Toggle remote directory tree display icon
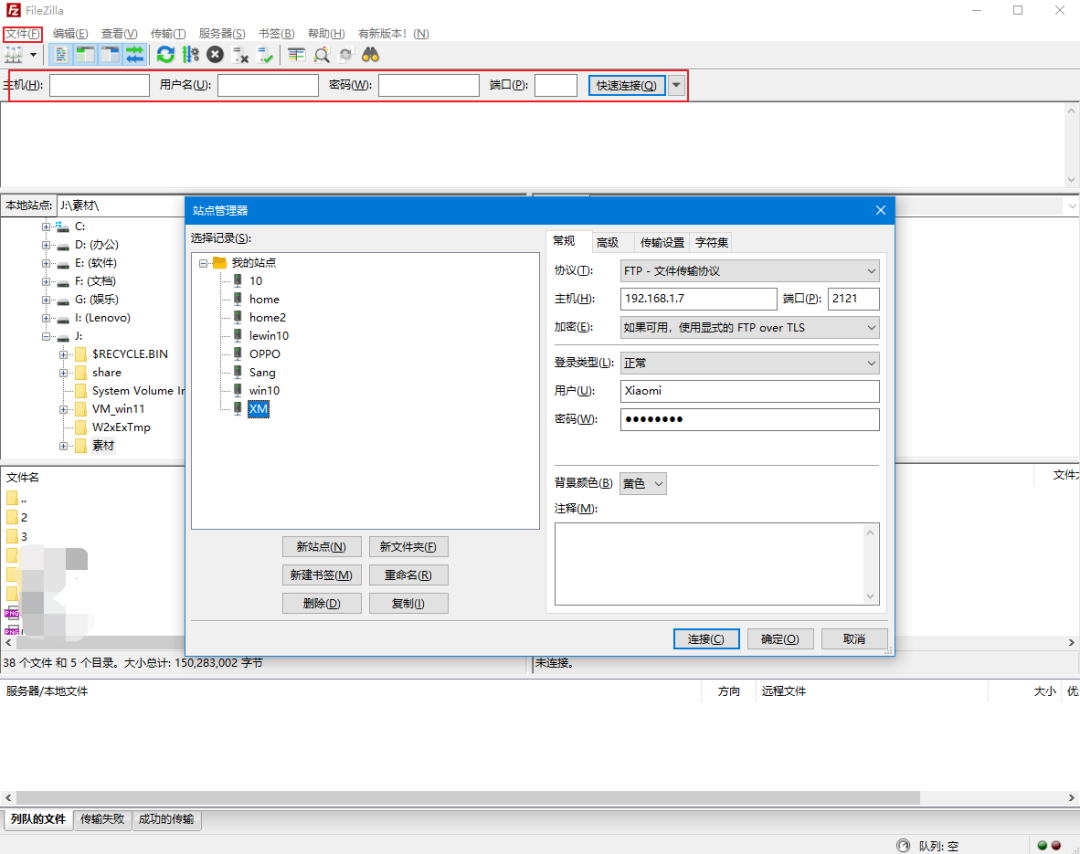The image size is (1080, 854). (110, 54)
